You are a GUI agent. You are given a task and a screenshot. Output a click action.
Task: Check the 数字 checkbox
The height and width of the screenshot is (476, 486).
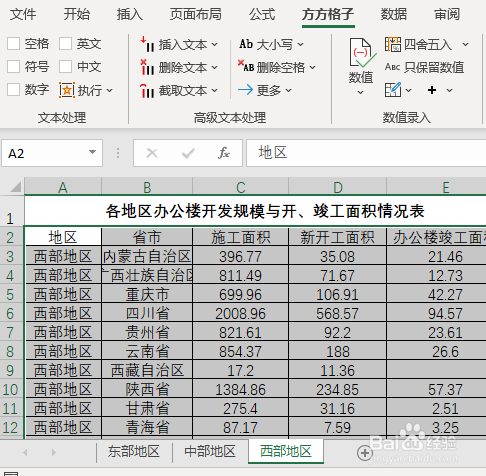point(13,90)
